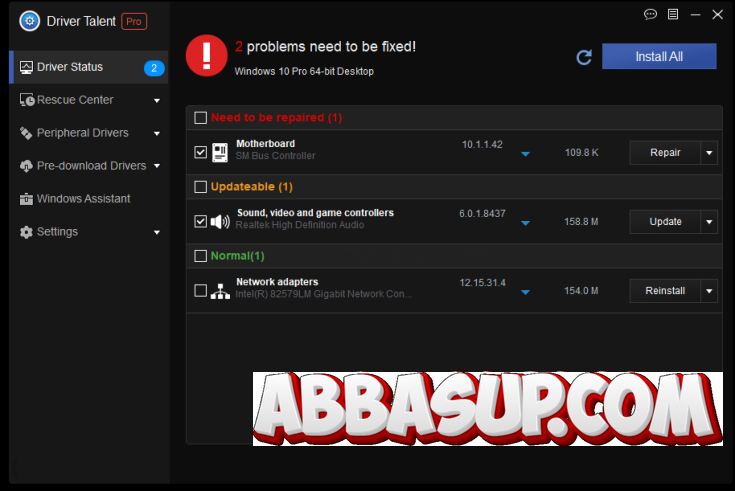Click the SM Bus Controller text
The width and height of the screenshot is (735, 491).
pos(275,156)
